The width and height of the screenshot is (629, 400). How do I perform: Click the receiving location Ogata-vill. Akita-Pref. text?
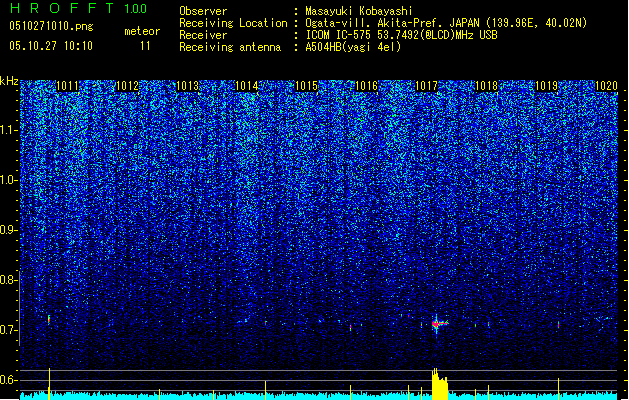pyautogui.click(x=446, y=23)
